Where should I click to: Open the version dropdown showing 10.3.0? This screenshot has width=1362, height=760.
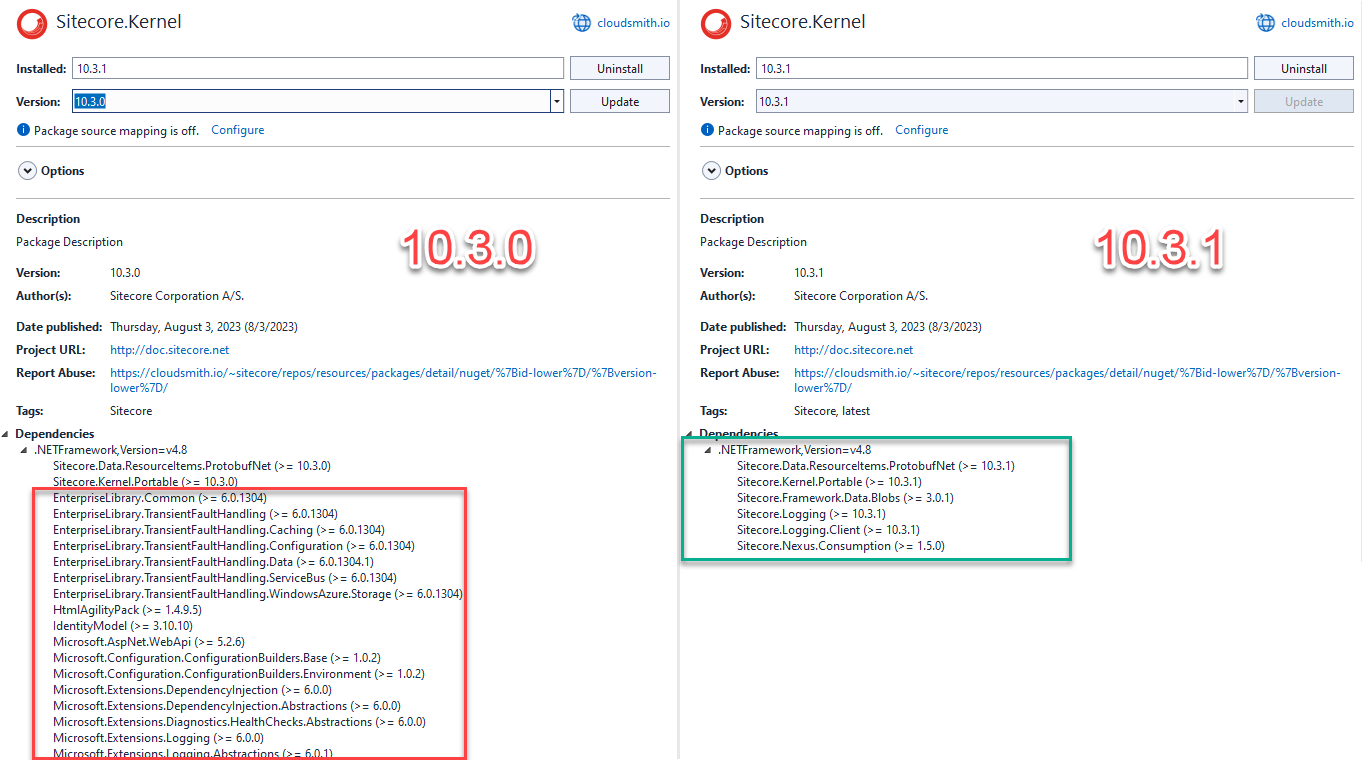pyautogui.click(x=557, y=101)
